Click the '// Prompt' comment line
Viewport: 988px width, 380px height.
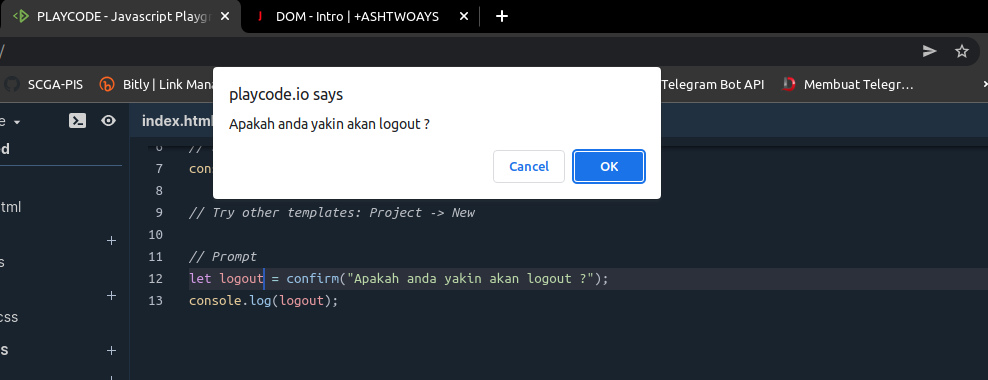pos(223,256)
